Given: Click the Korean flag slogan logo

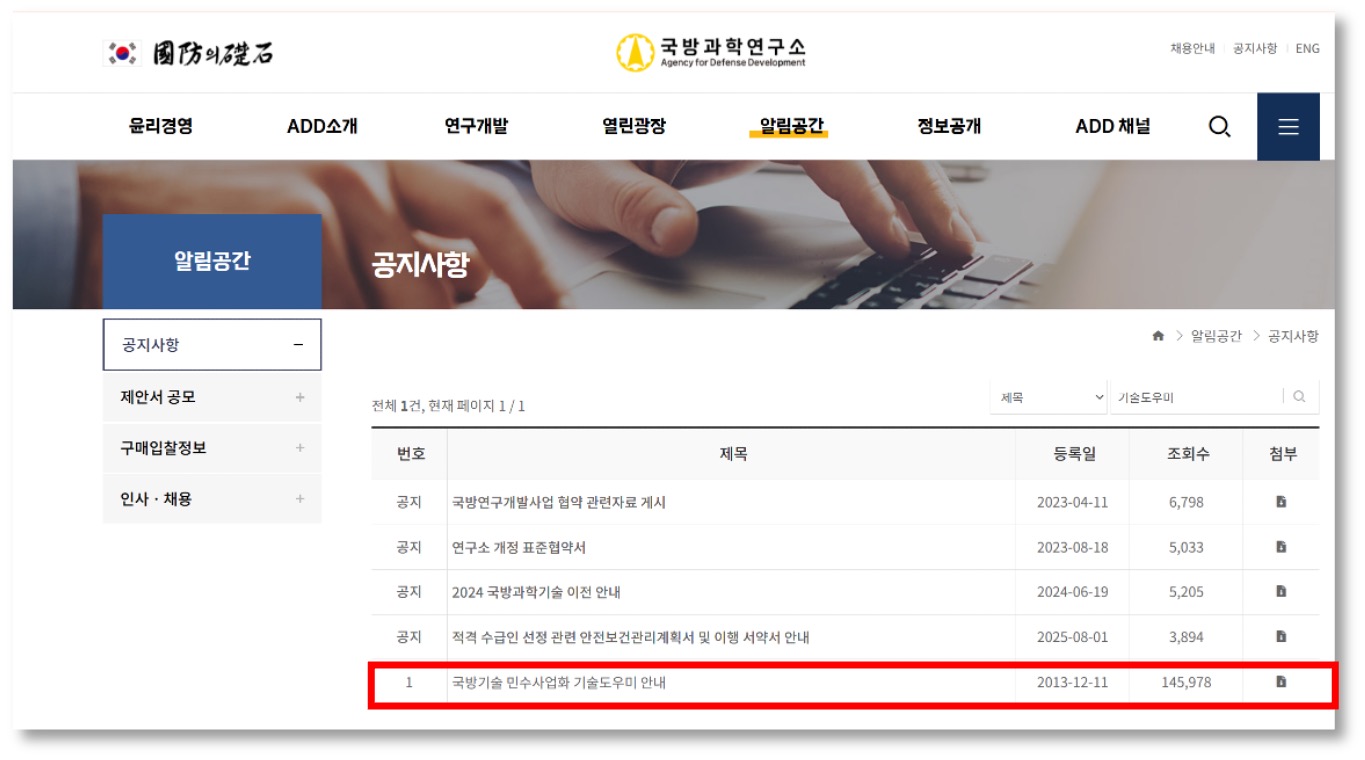Looking at the screenshot, I should click(x=190, y=53).
